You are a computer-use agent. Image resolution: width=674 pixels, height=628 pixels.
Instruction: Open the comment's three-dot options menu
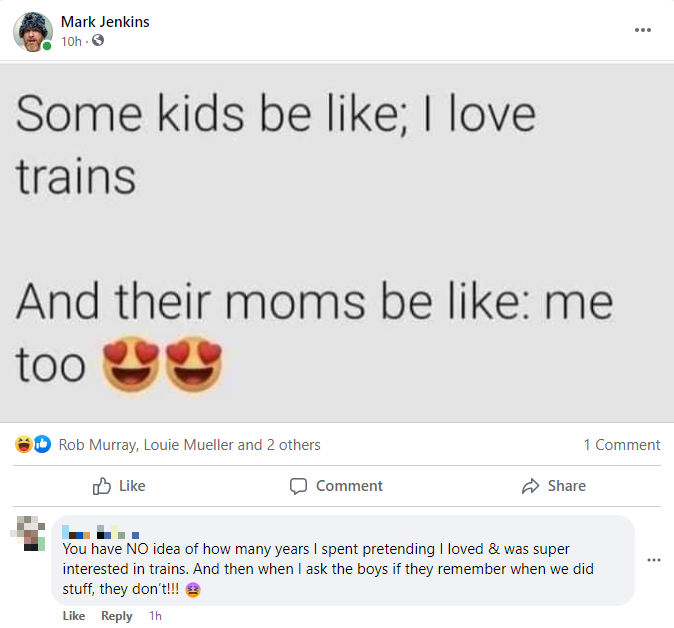click(x=654, y=560)
